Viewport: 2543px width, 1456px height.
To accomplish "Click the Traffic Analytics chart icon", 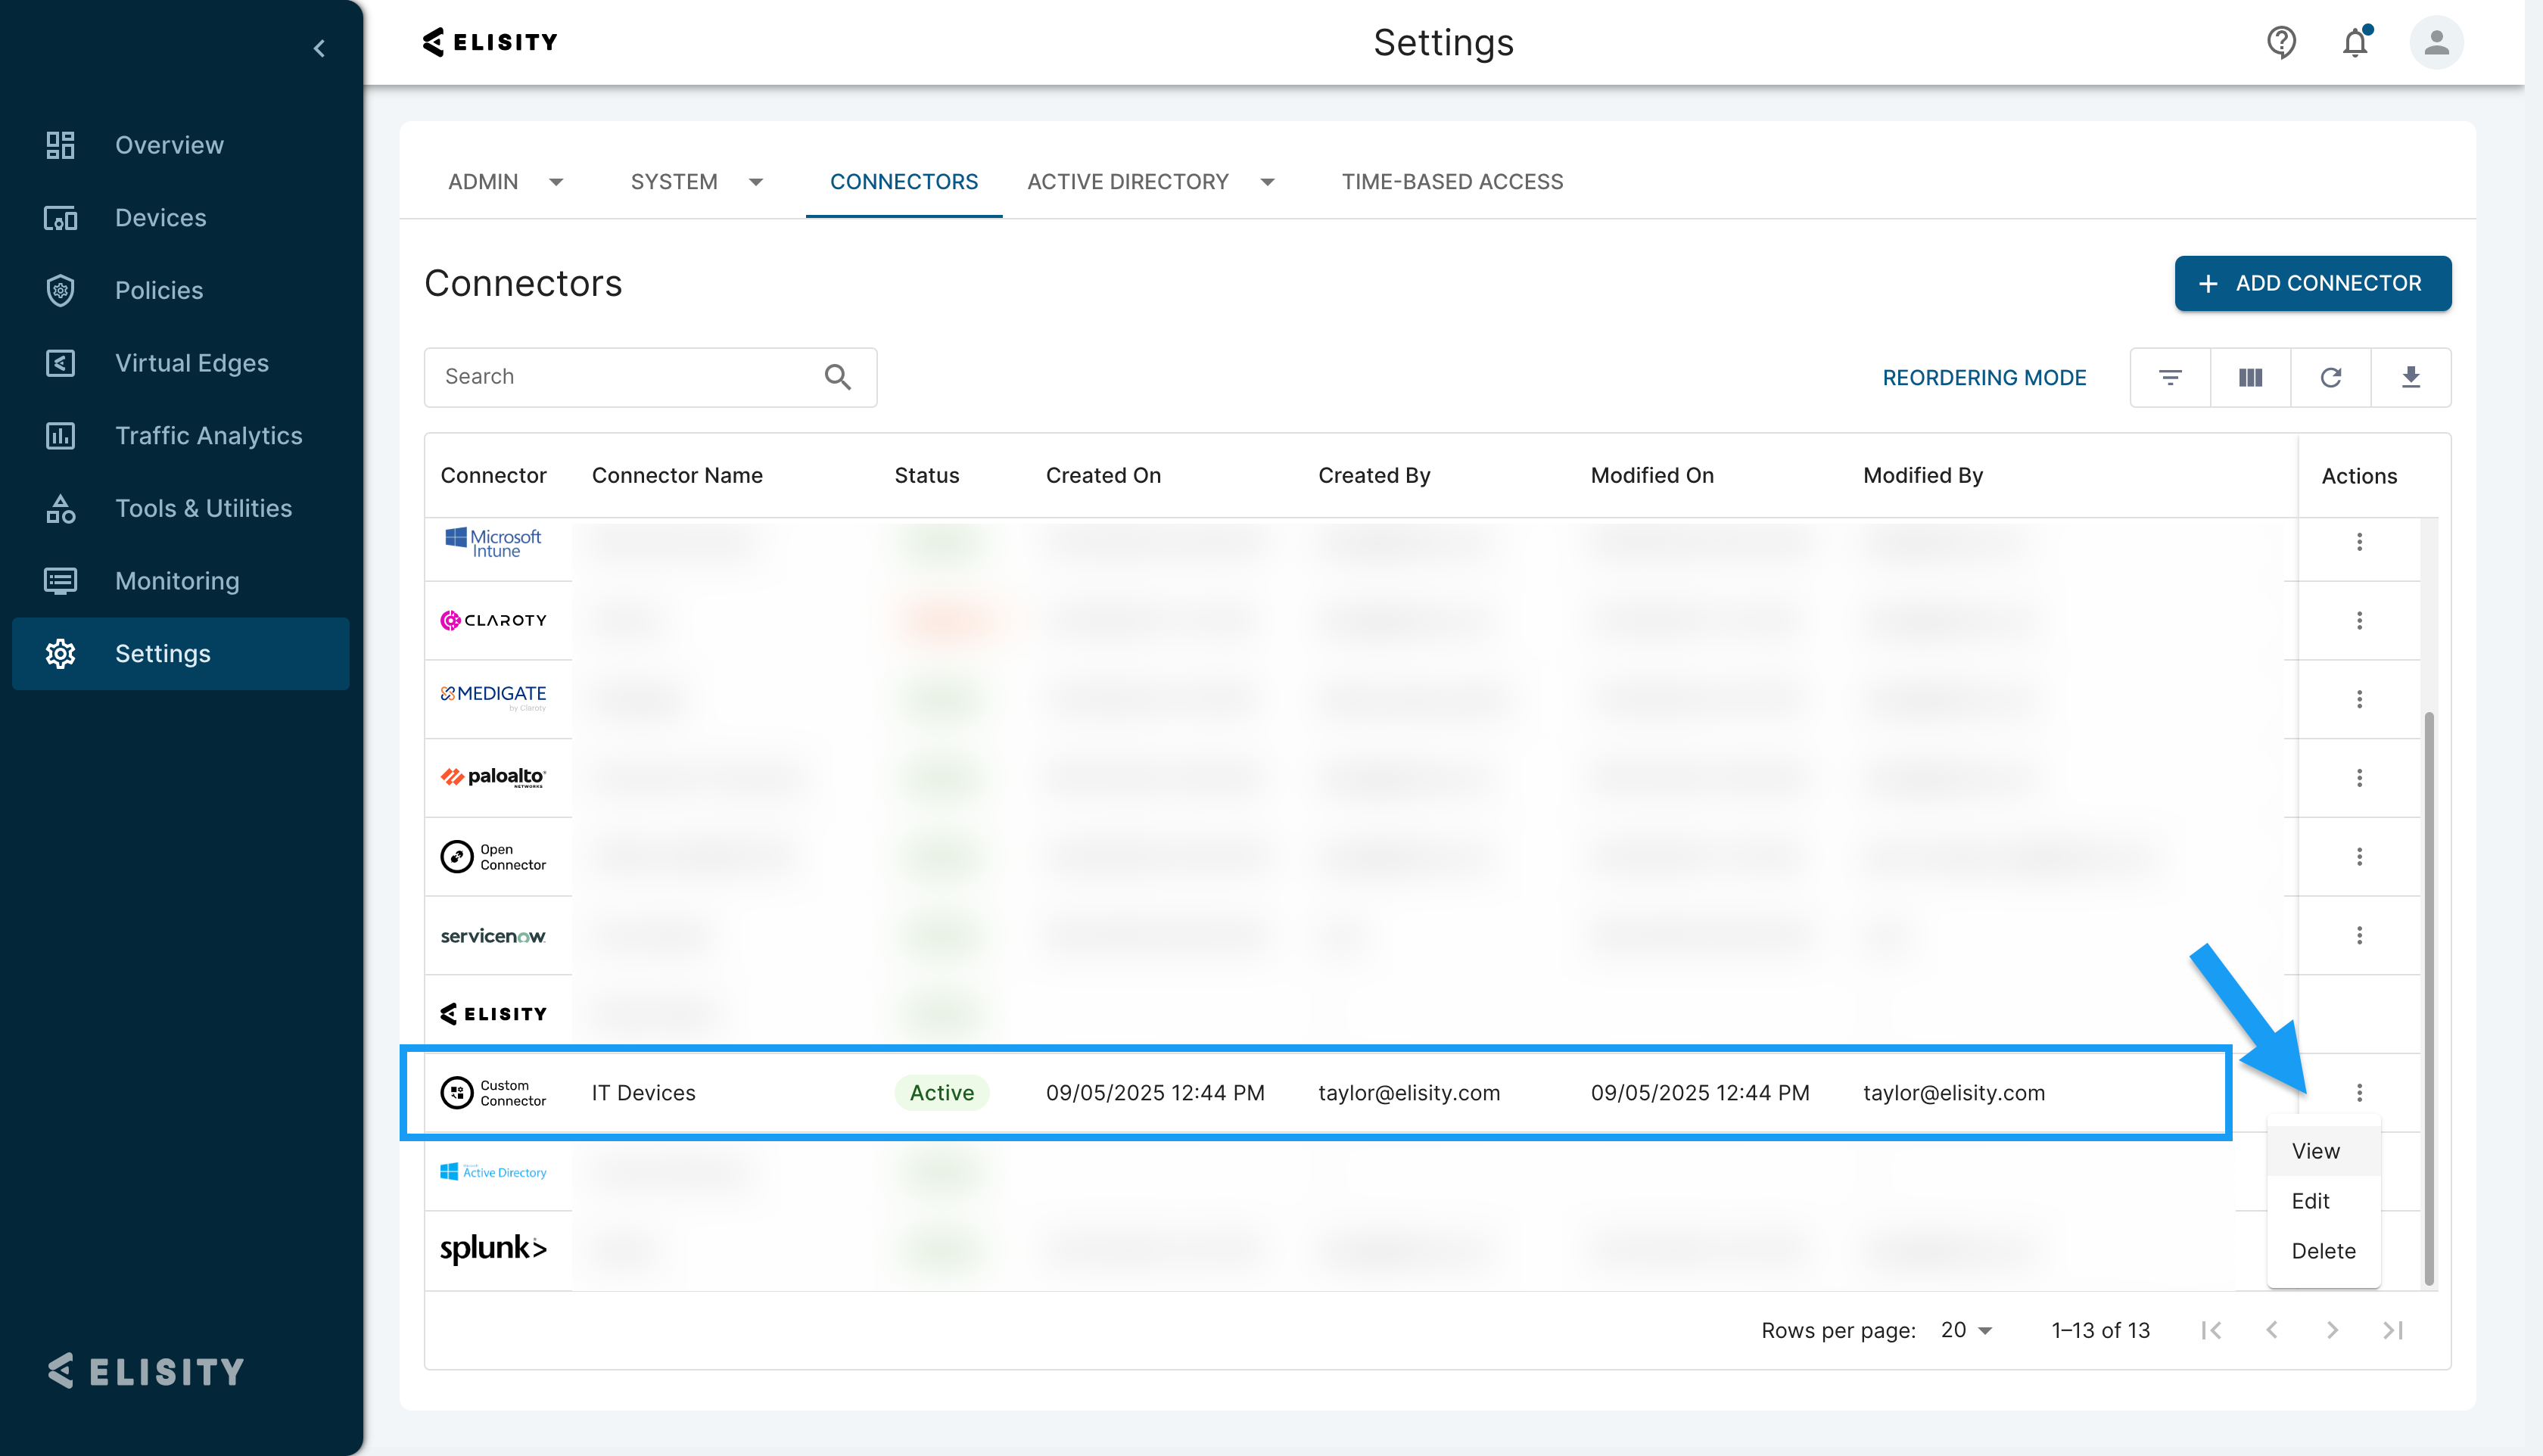I will coord(60,436).
